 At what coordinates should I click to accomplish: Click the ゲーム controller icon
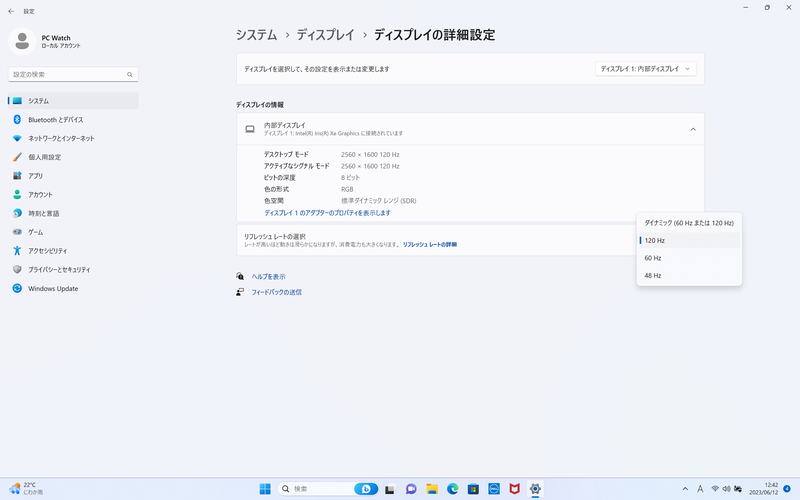tap(17, 232)
